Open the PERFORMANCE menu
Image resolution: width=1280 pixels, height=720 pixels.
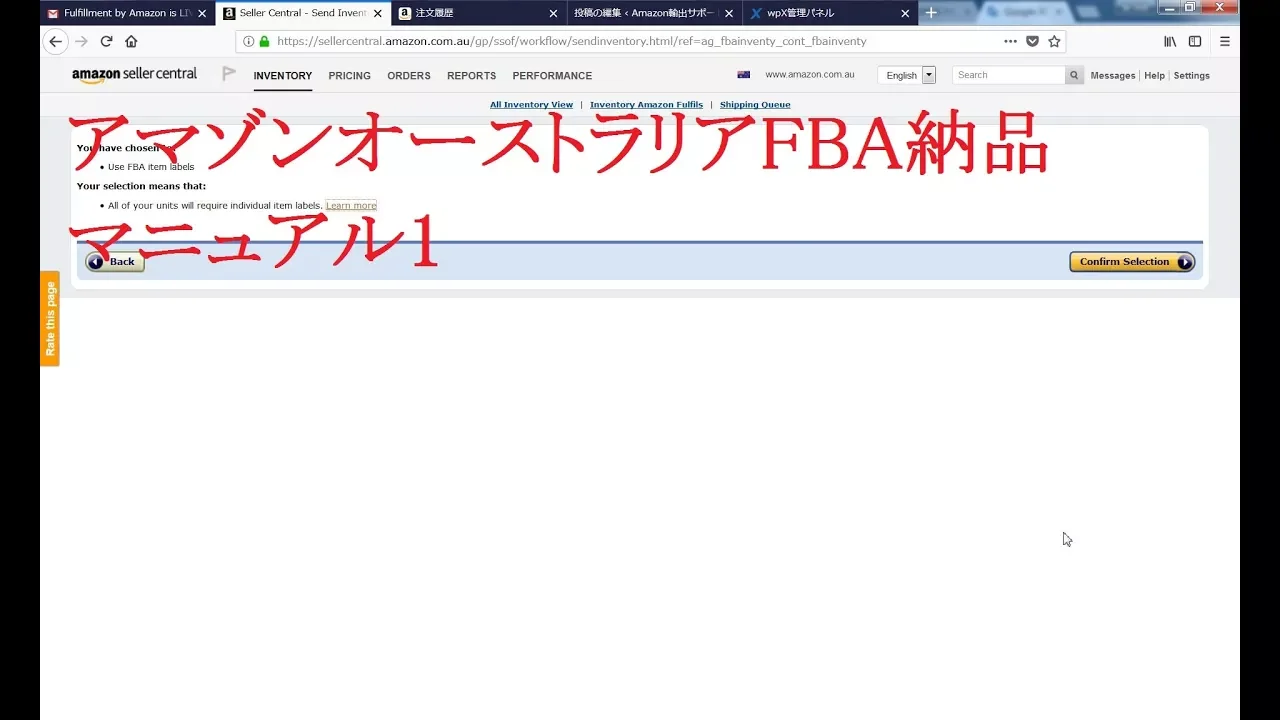(x=552, y=76)
